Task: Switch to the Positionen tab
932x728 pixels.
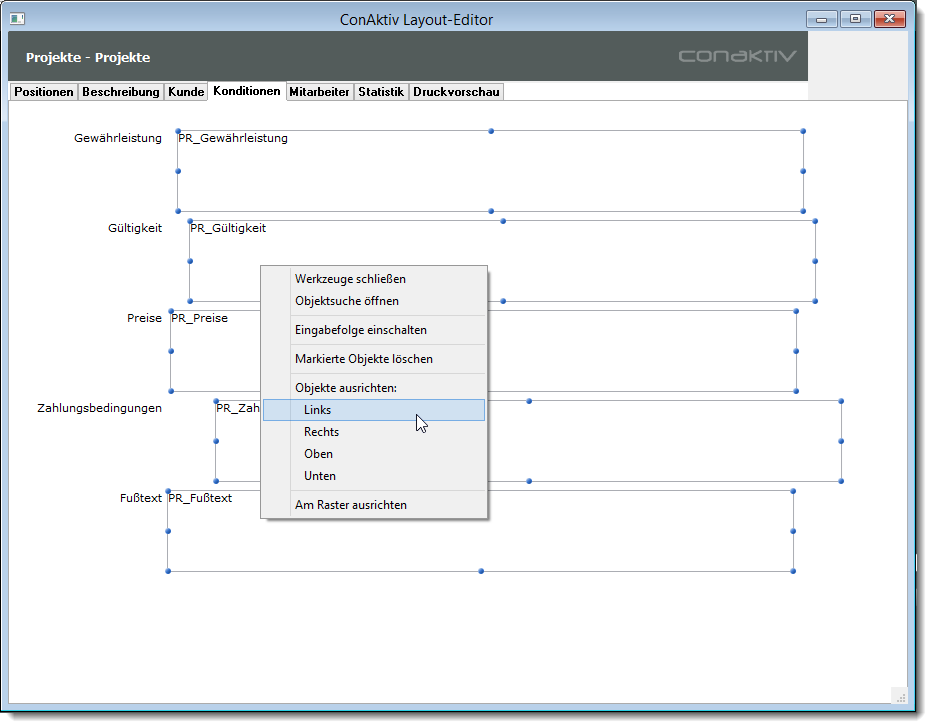Action: (x=44, y=92)
